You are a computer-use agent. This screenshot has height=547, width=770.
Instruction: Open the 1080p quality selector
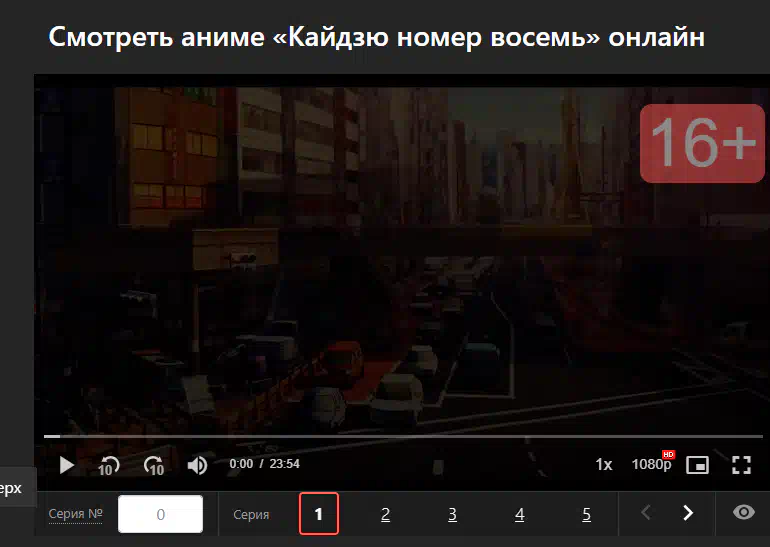(653, 463)
